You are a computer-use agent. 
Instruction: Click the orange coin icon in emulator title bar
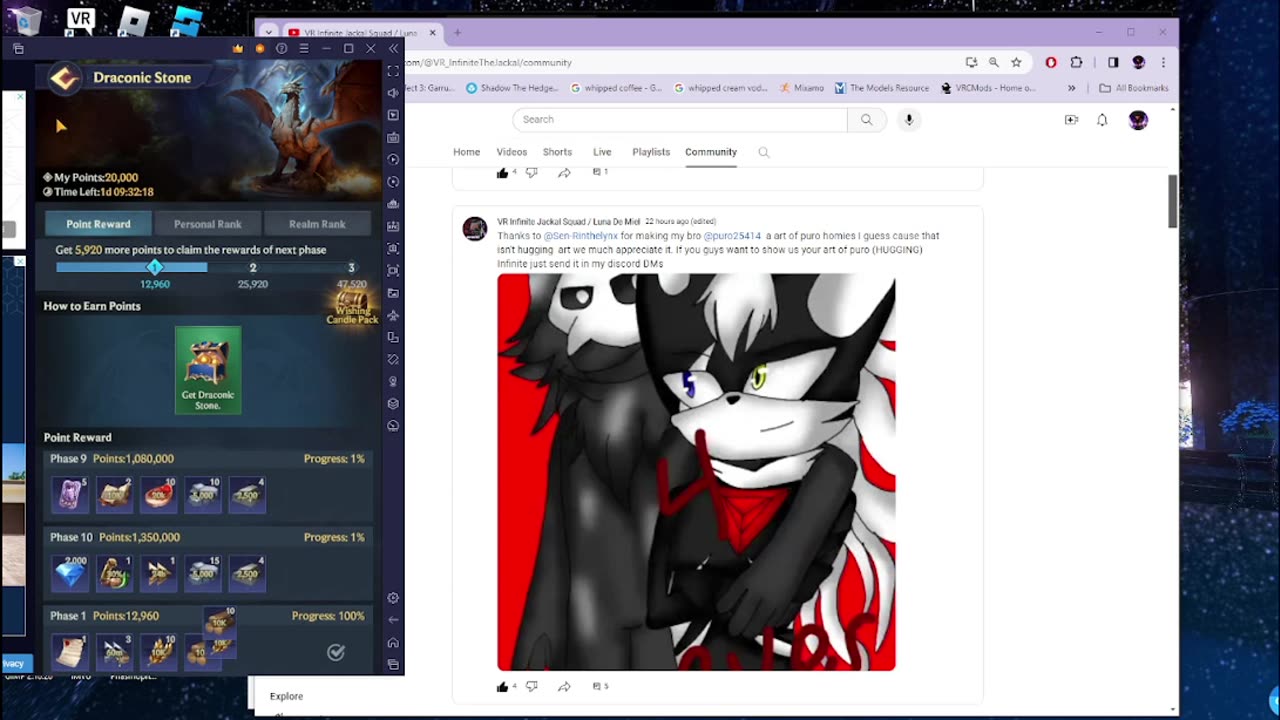(x=260, y=48)
